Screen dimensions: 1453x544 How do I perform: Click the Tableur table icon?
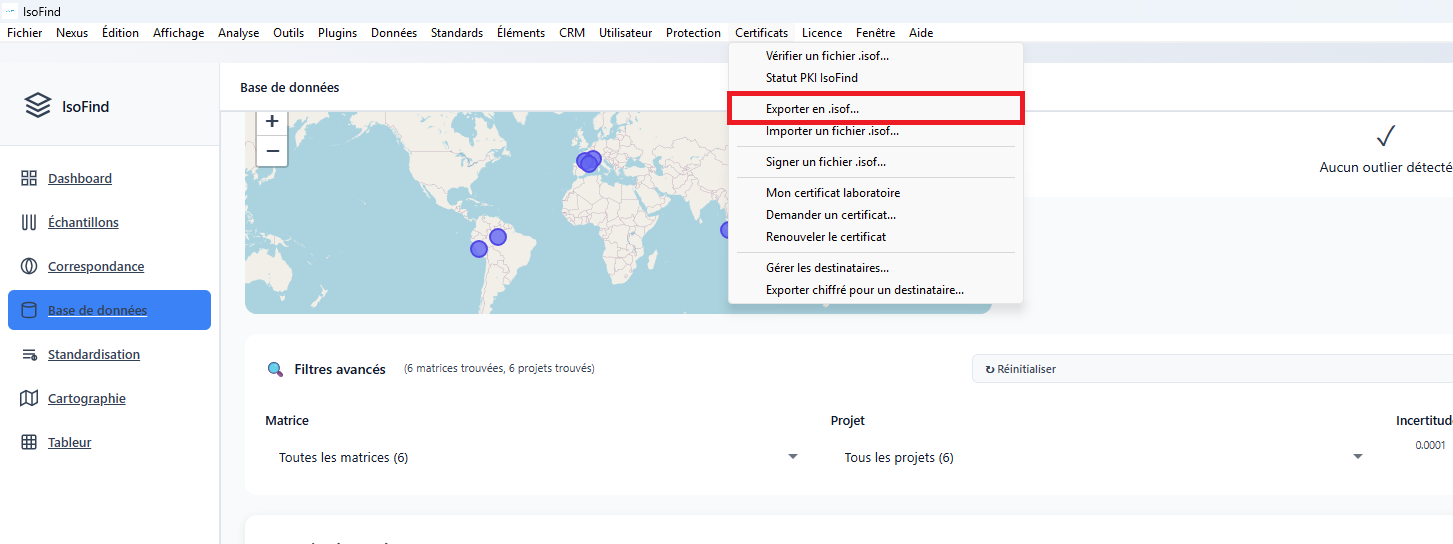(x=29, y=442)
